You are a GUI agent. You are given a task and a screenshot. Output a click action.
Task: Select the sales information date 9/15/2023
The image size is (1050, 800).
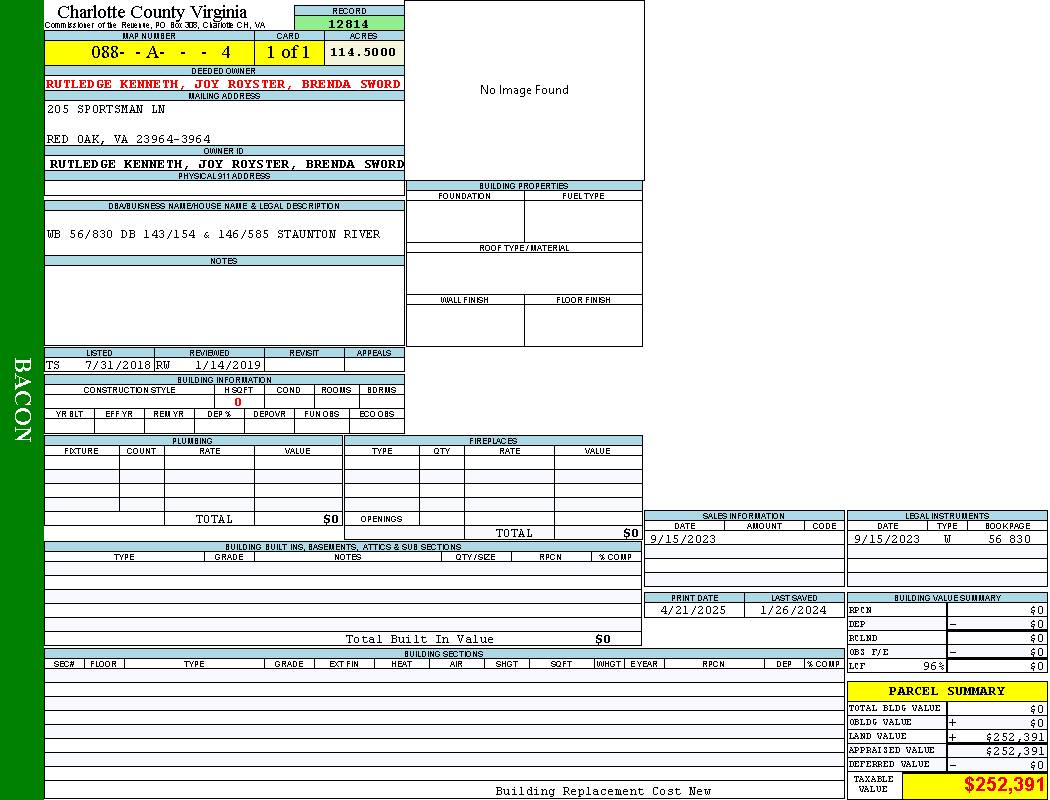click(x=683, y=539)
